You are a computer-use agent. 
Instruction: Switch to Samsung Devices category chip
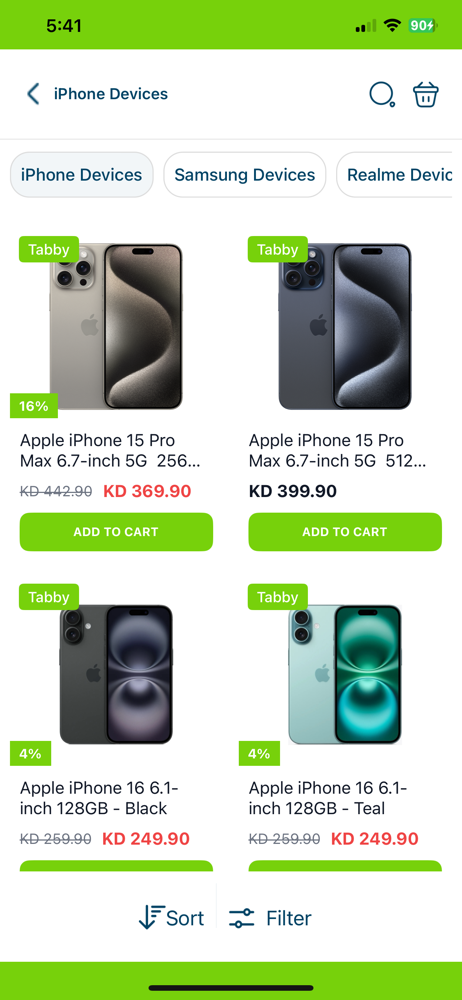point(245,175)
